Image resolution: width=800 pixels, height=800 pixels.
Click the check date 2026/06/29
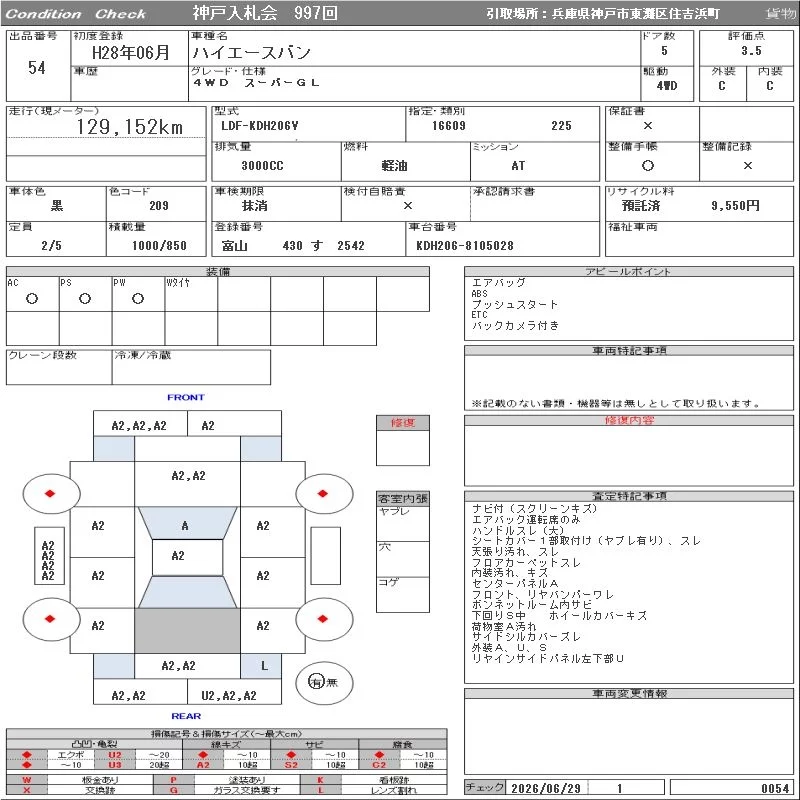(546, 788)
